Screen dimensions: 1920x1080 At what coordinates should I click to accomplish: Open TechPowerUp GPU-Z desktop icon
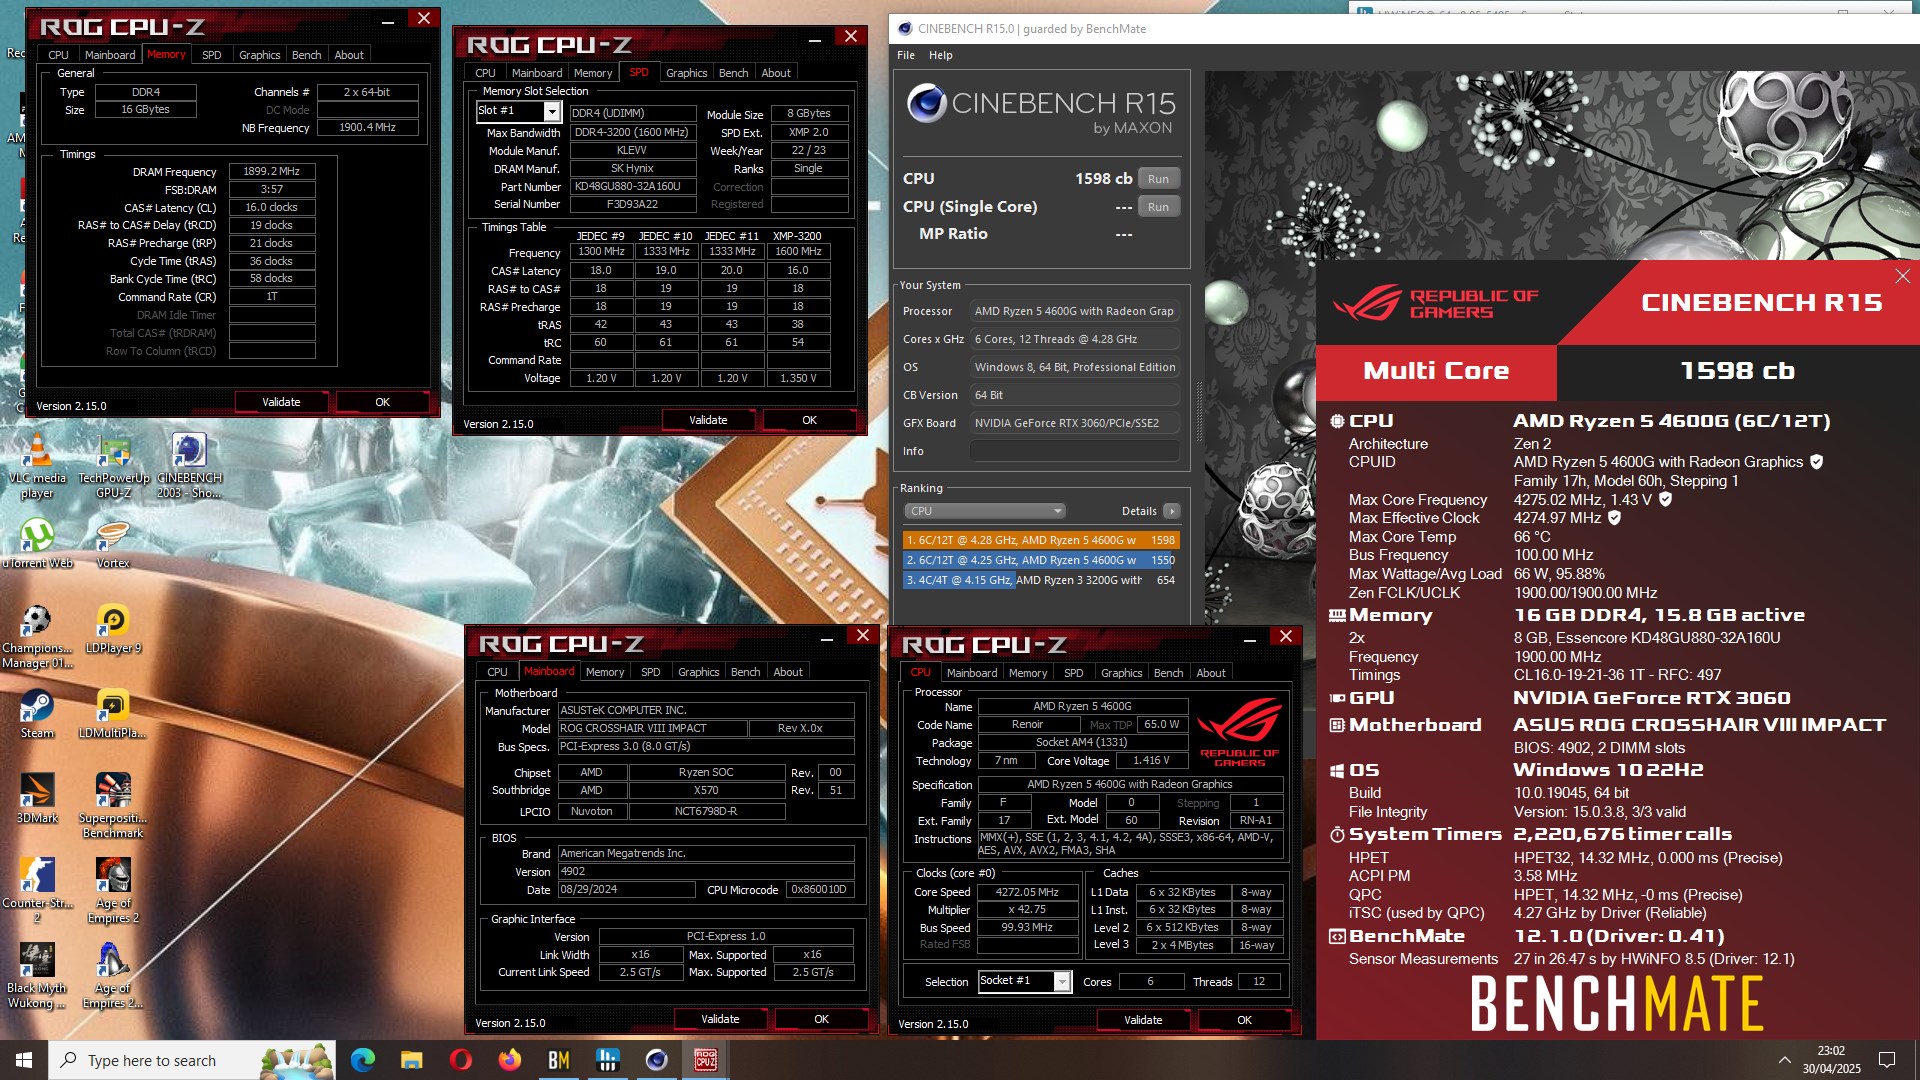113,467
